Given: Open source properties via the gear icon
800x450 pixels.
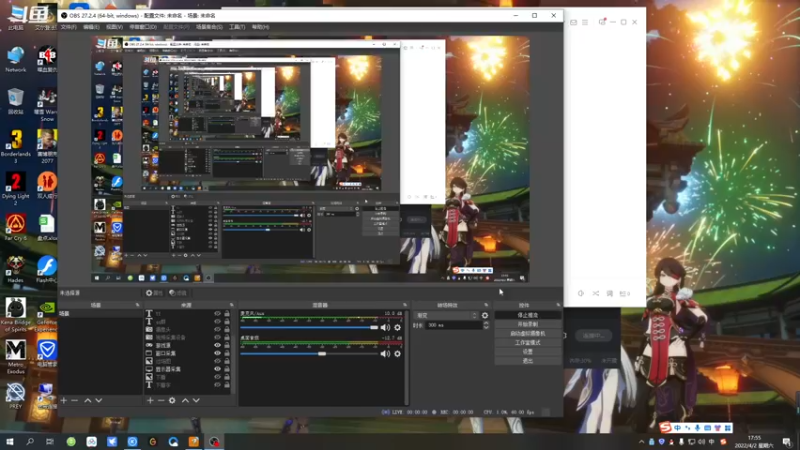Looking at the screenshot, I should point(172,401).
